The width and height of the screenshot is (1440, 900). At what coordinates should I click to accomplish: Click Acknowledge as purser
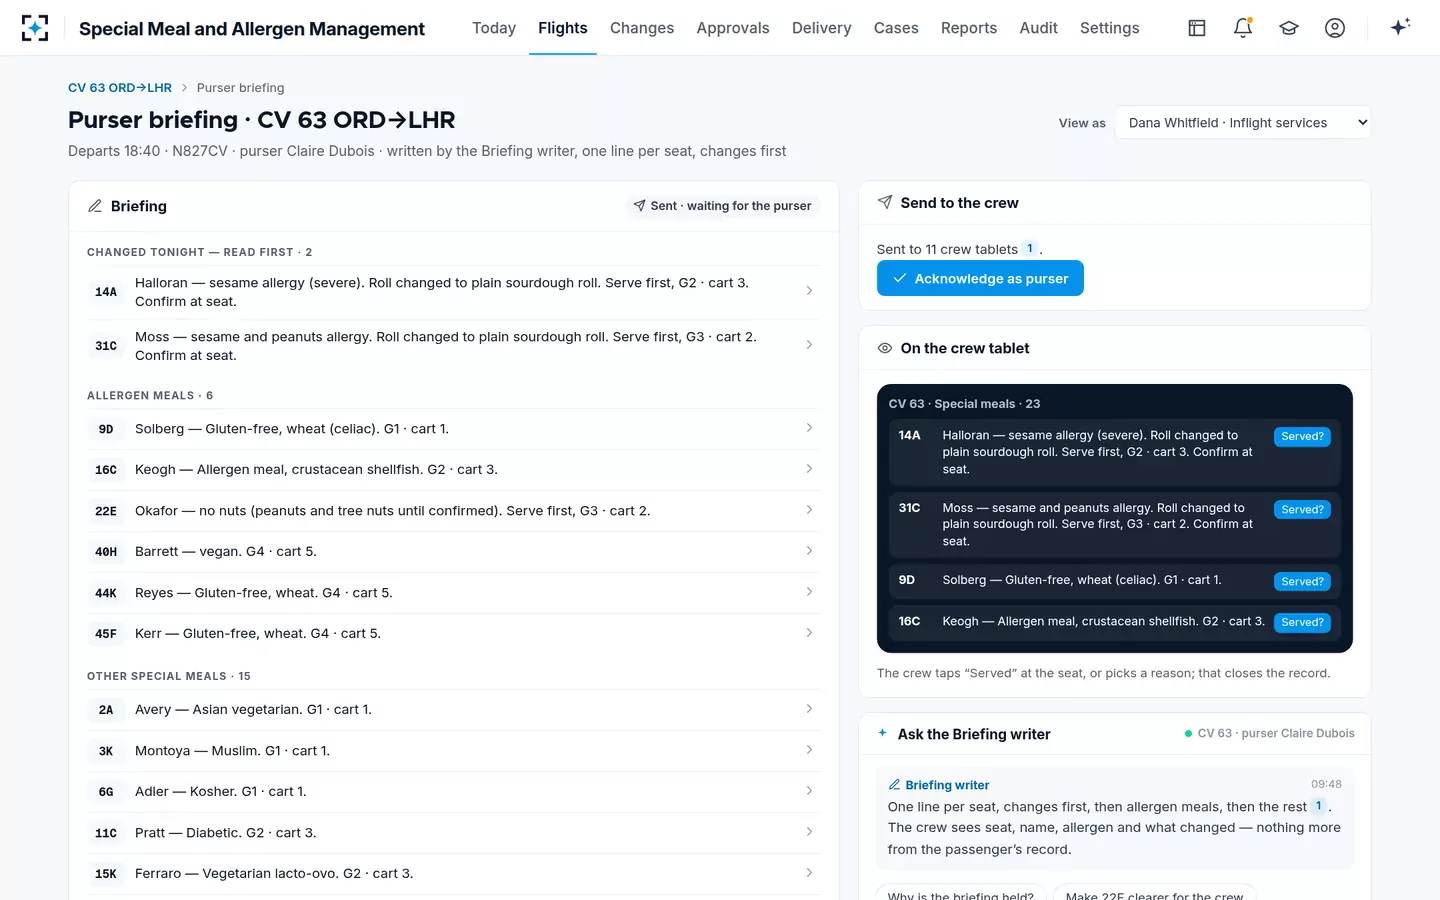click(980, 278)
